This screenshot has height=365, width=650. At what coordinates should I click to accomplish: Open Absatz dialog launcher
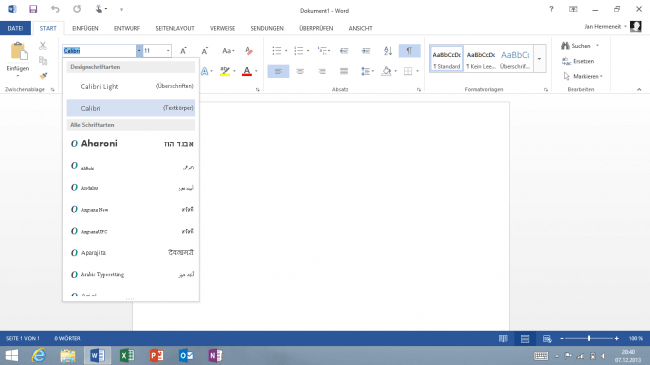coord(419,89)
